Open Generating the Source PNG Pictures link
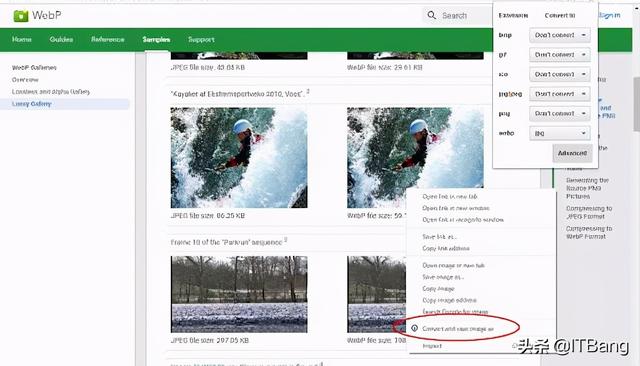Screen dimensions: 640x366 (587, 188)
